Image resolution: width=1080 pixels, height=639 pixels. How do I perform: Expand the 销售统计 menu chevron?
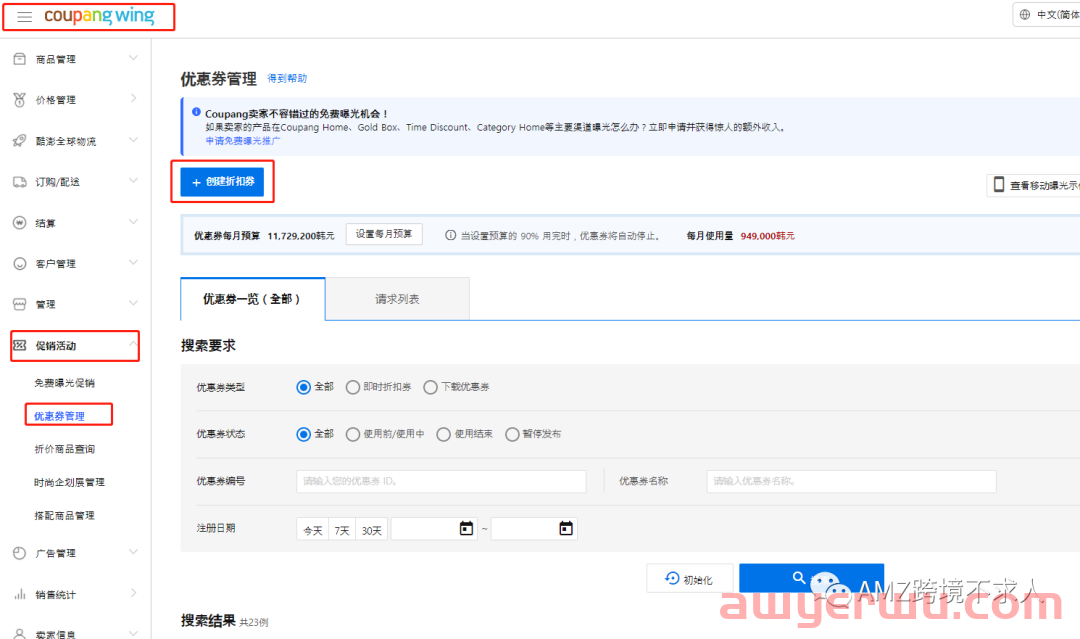tap(133, 593)
